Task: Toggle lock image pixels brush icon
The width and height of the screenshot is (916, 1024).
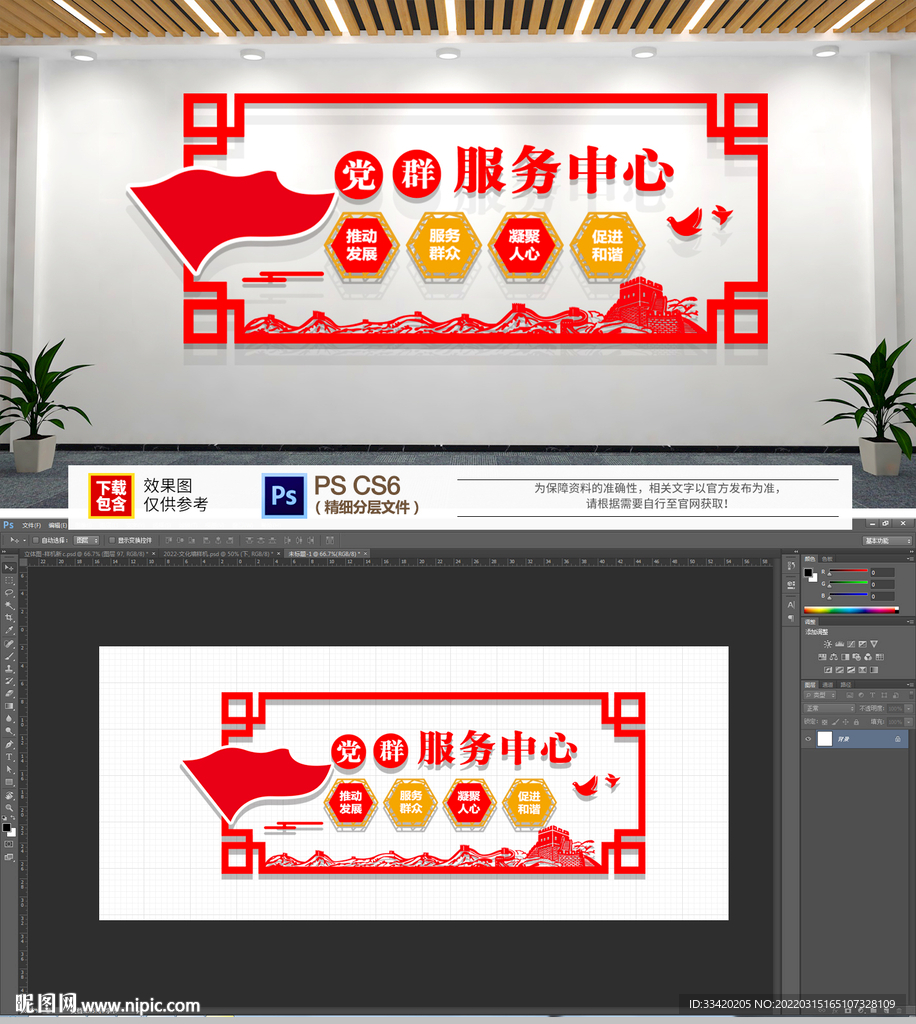Action: click(x=836, y=722)
